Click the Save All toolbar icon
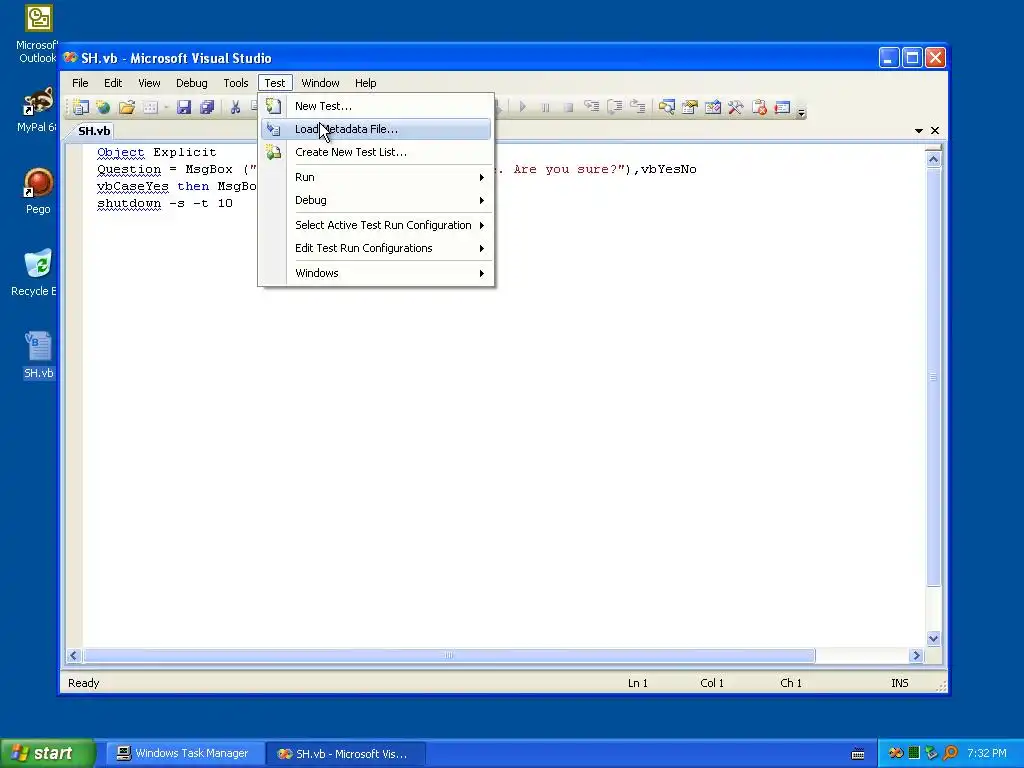Screen dimensions: 1024x768 tap(207, 107)
